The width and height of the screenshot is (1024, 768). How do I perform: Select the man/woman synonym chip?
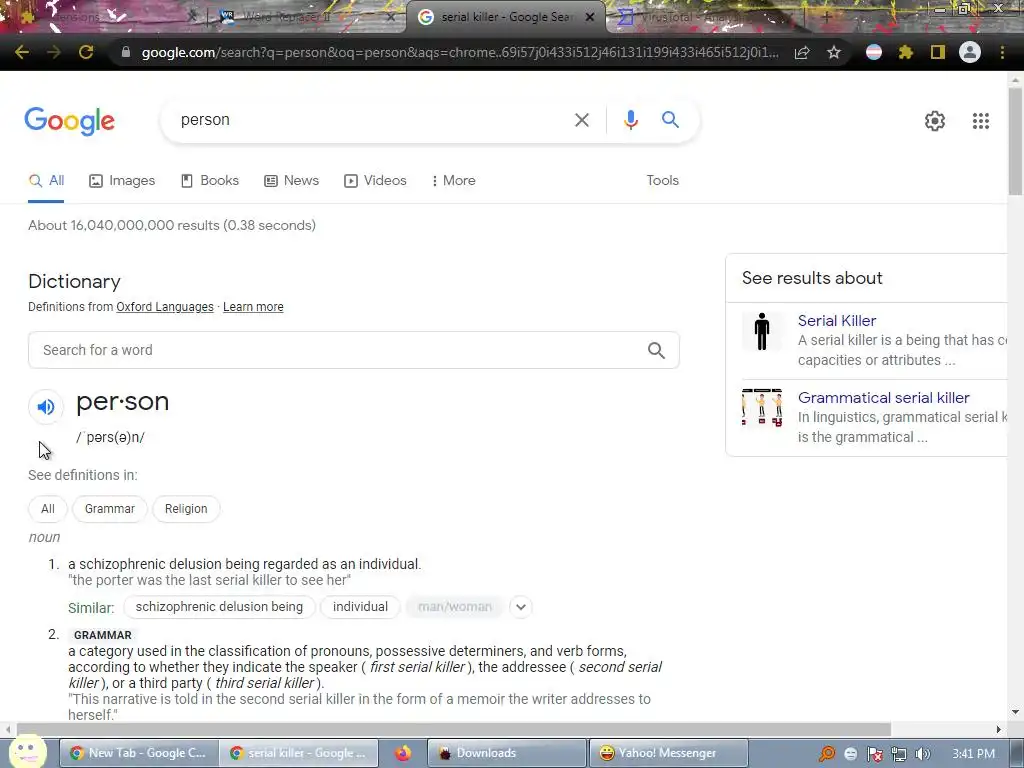pyautogui.click(x=455, y=607)
